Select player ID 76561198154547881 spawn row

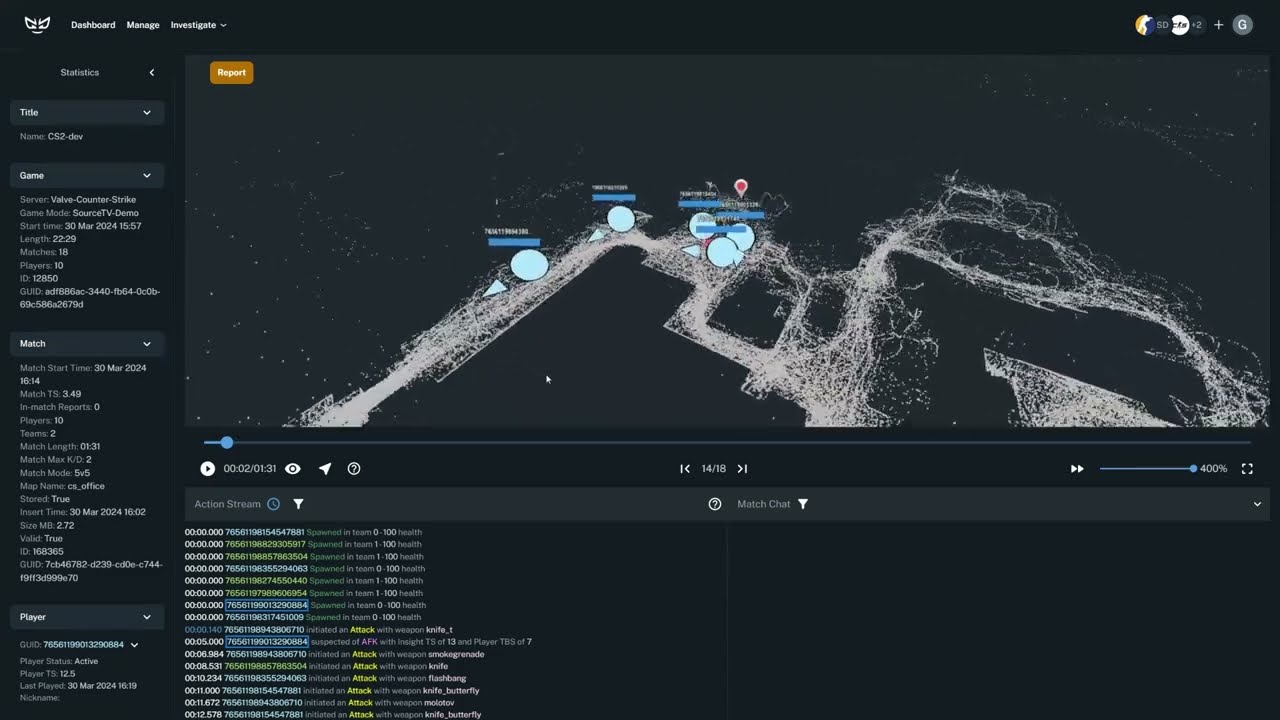pos(303,532)
